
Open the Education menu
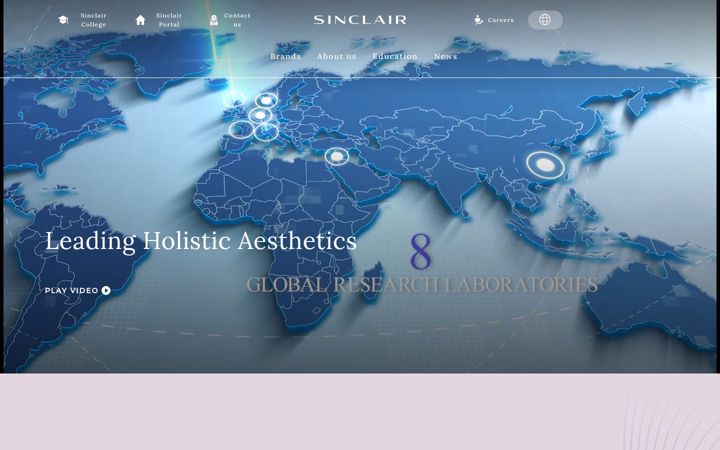click(x=395, y=56)
